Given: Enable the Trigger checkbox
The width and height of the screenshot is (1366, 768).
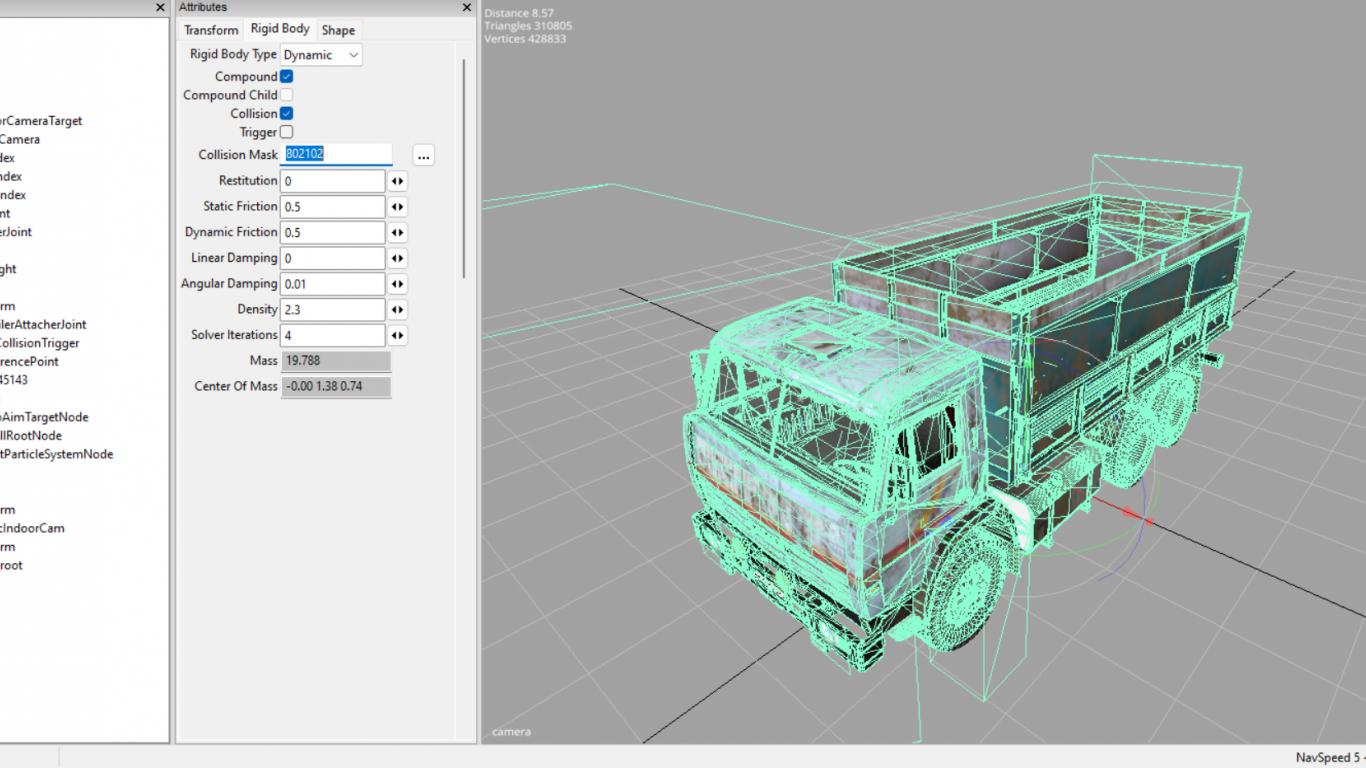Looking at the screenshot, I should (x=286, y=132).
